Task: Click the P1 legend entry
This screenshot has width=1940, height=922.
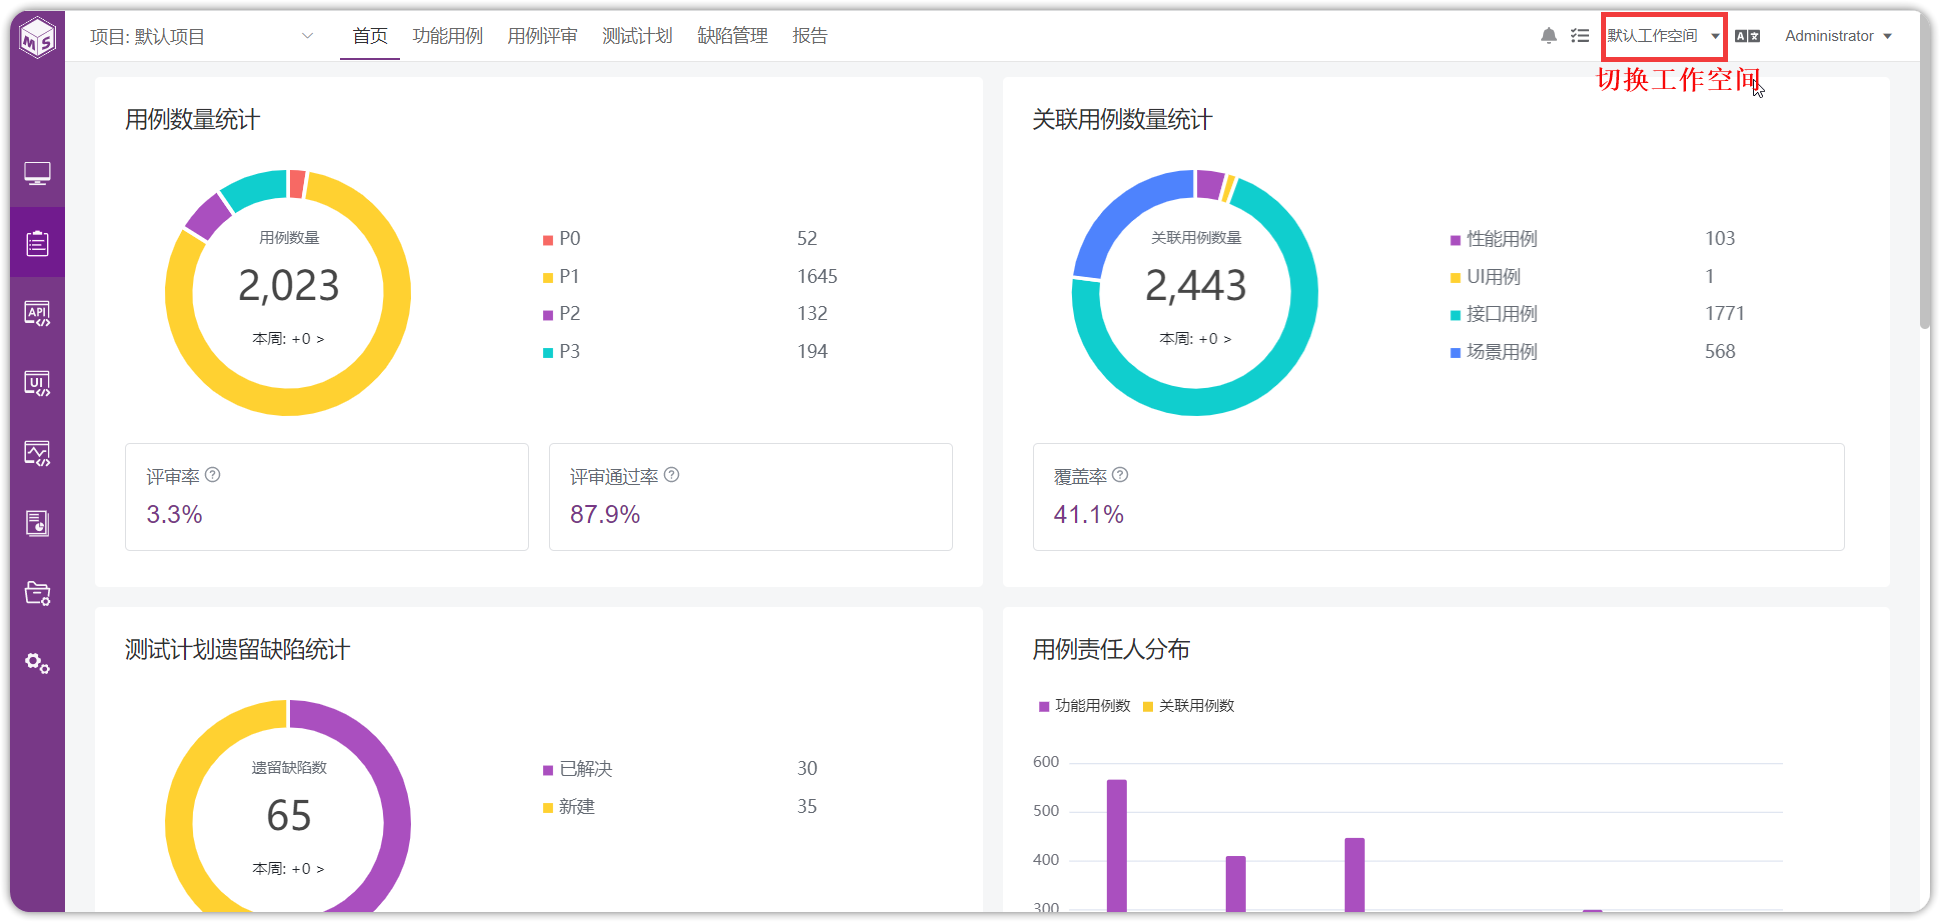Action: point(562,277)
